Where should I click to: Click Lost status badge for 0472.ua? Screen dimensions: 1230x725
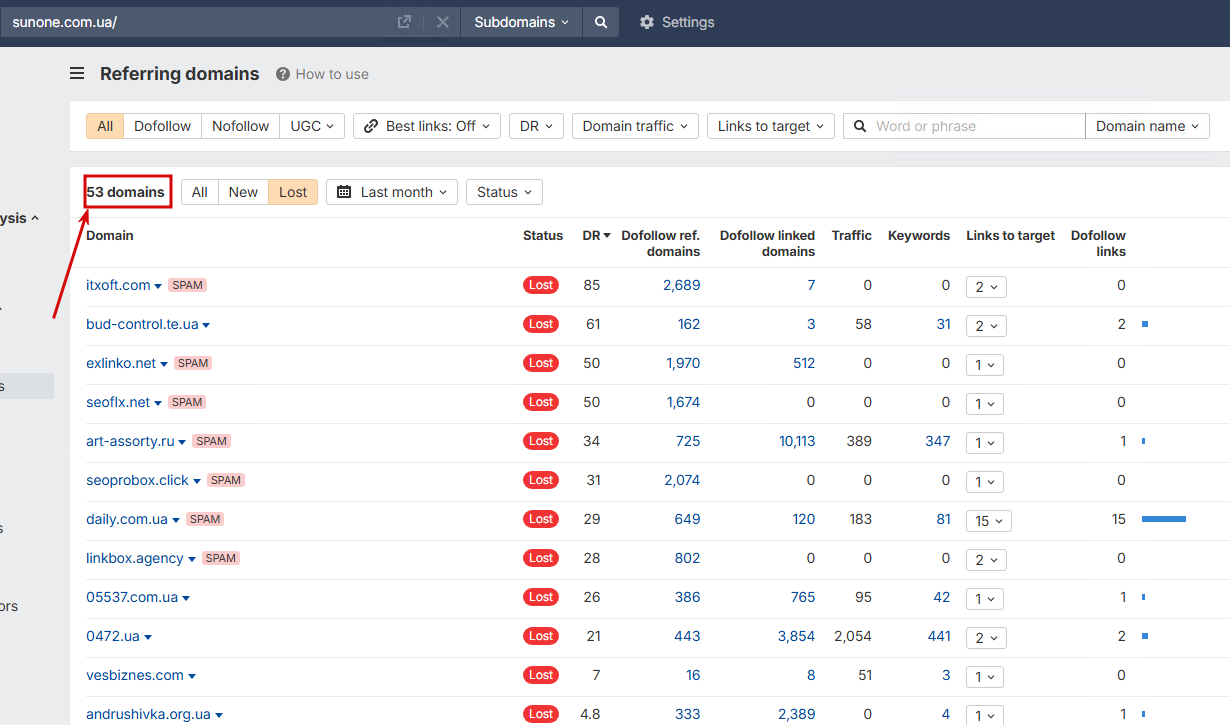pos(541,636)
